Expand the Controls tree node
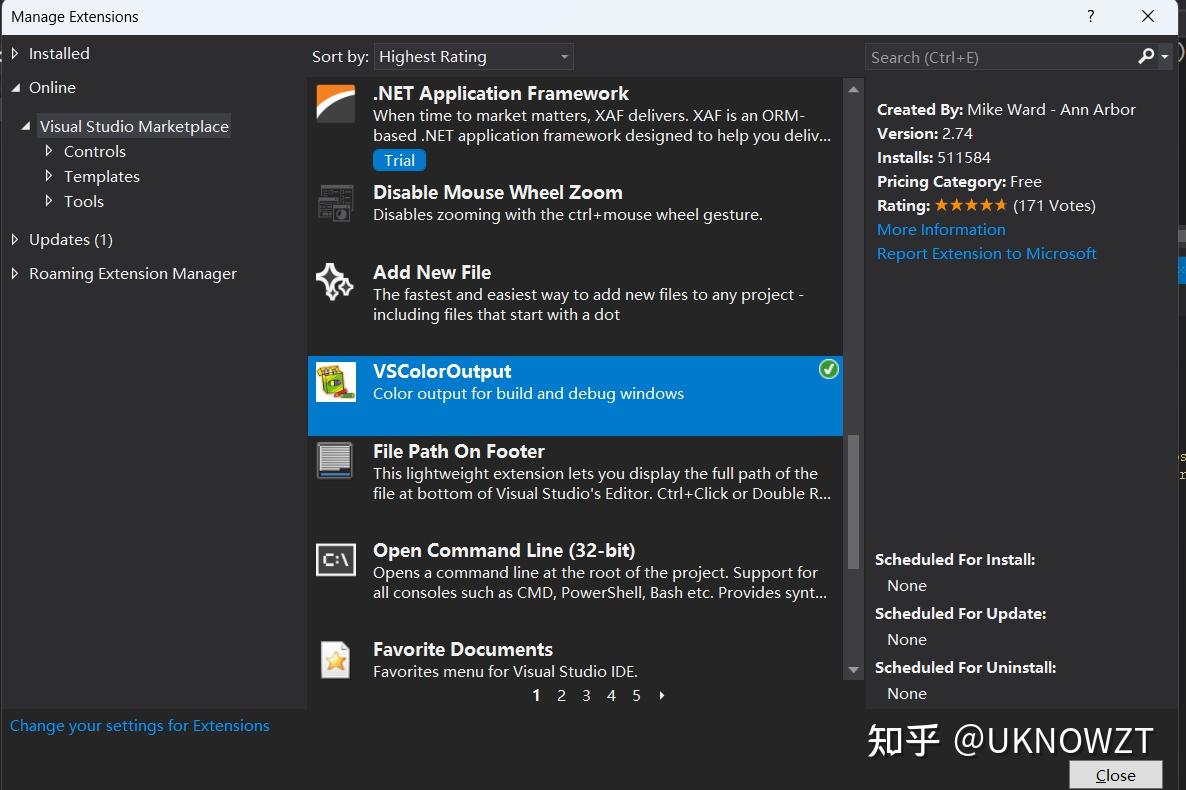 (x=49, y=152)
